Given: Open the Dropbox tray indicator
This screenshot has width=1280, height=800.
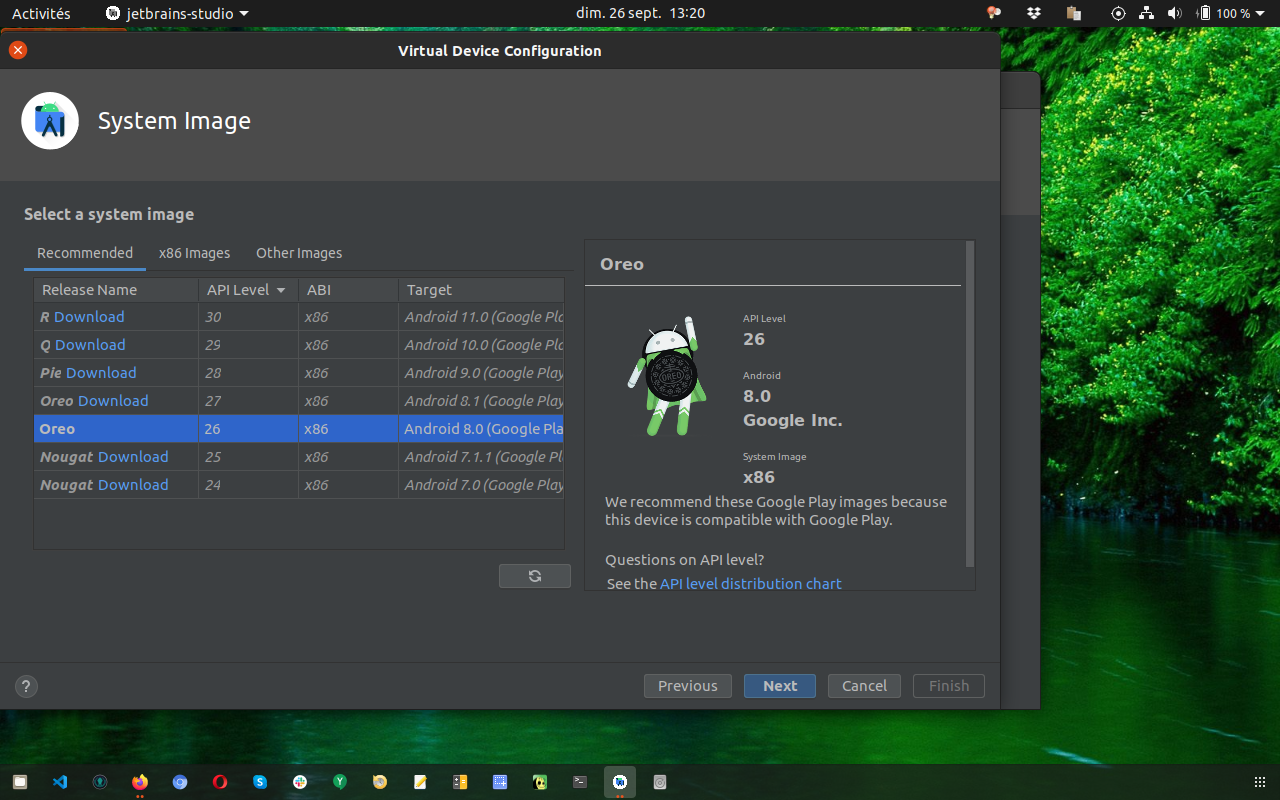Looking at the screenshot, I should click(1034, 13).
